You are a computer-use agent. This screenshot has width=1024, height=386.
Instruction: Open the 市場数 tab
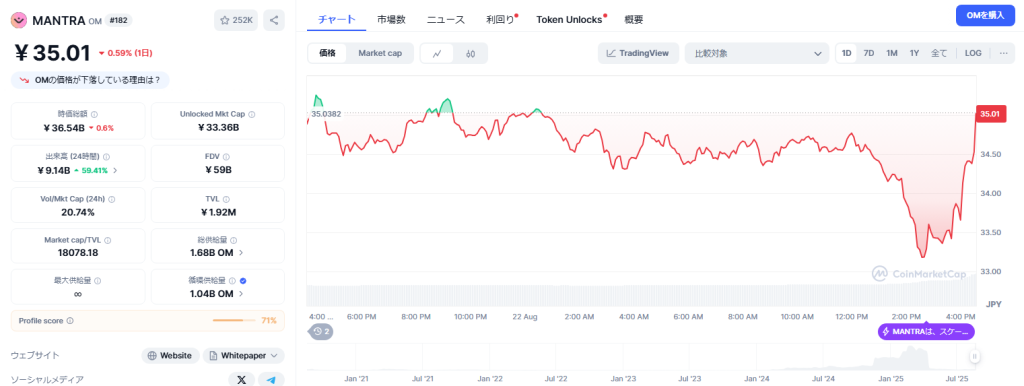tap(391, 20)
